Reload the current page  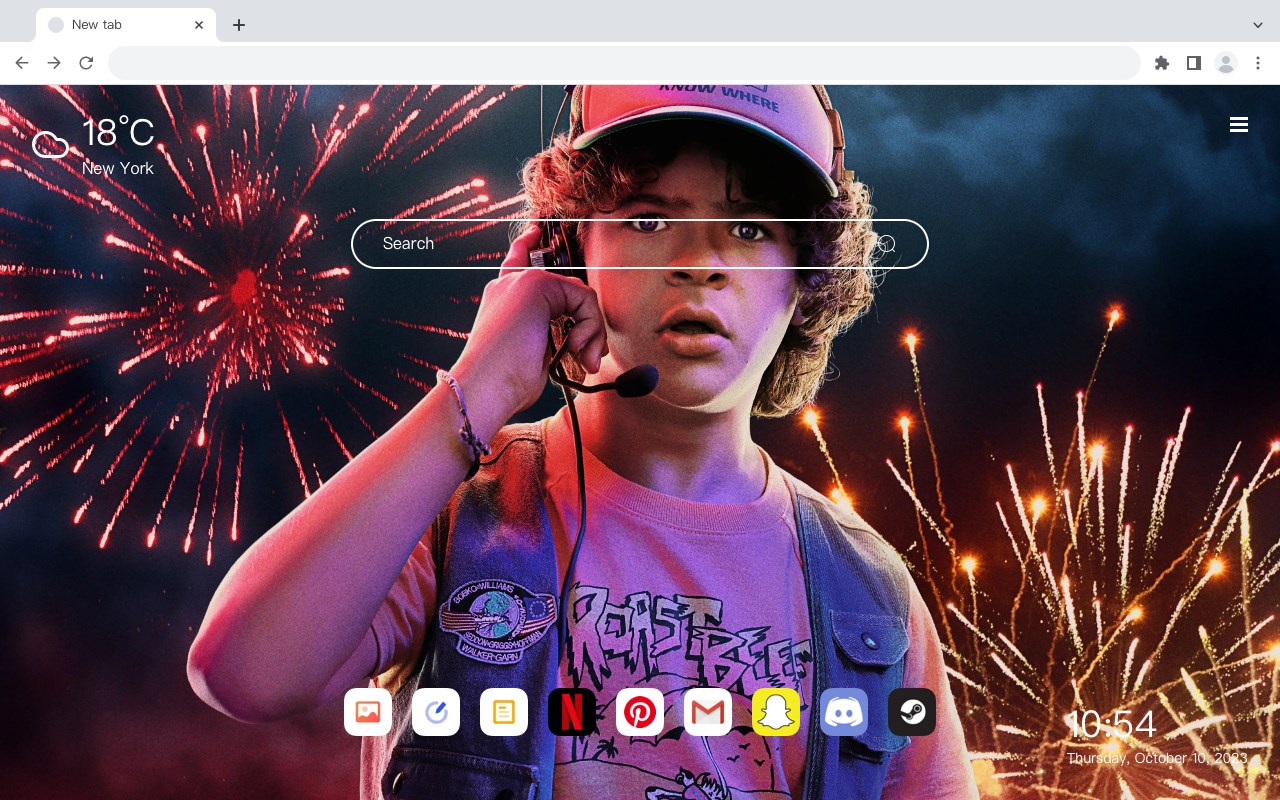86,63
